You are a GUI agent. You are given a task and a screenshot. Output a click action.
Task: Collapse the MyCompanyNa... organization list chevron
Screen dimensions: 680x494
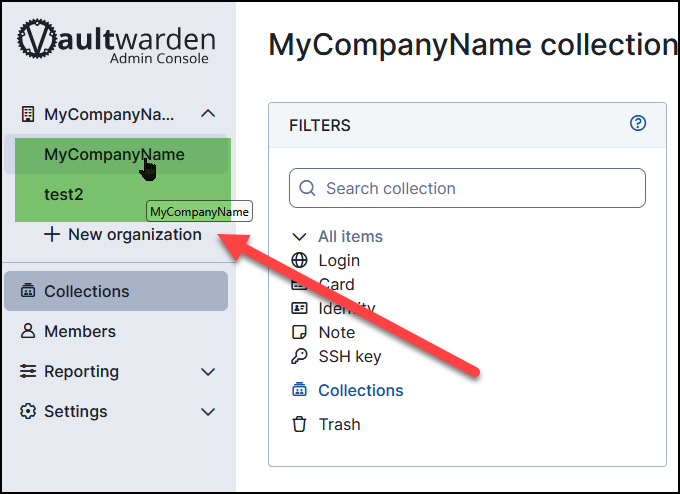click(208, 115)
